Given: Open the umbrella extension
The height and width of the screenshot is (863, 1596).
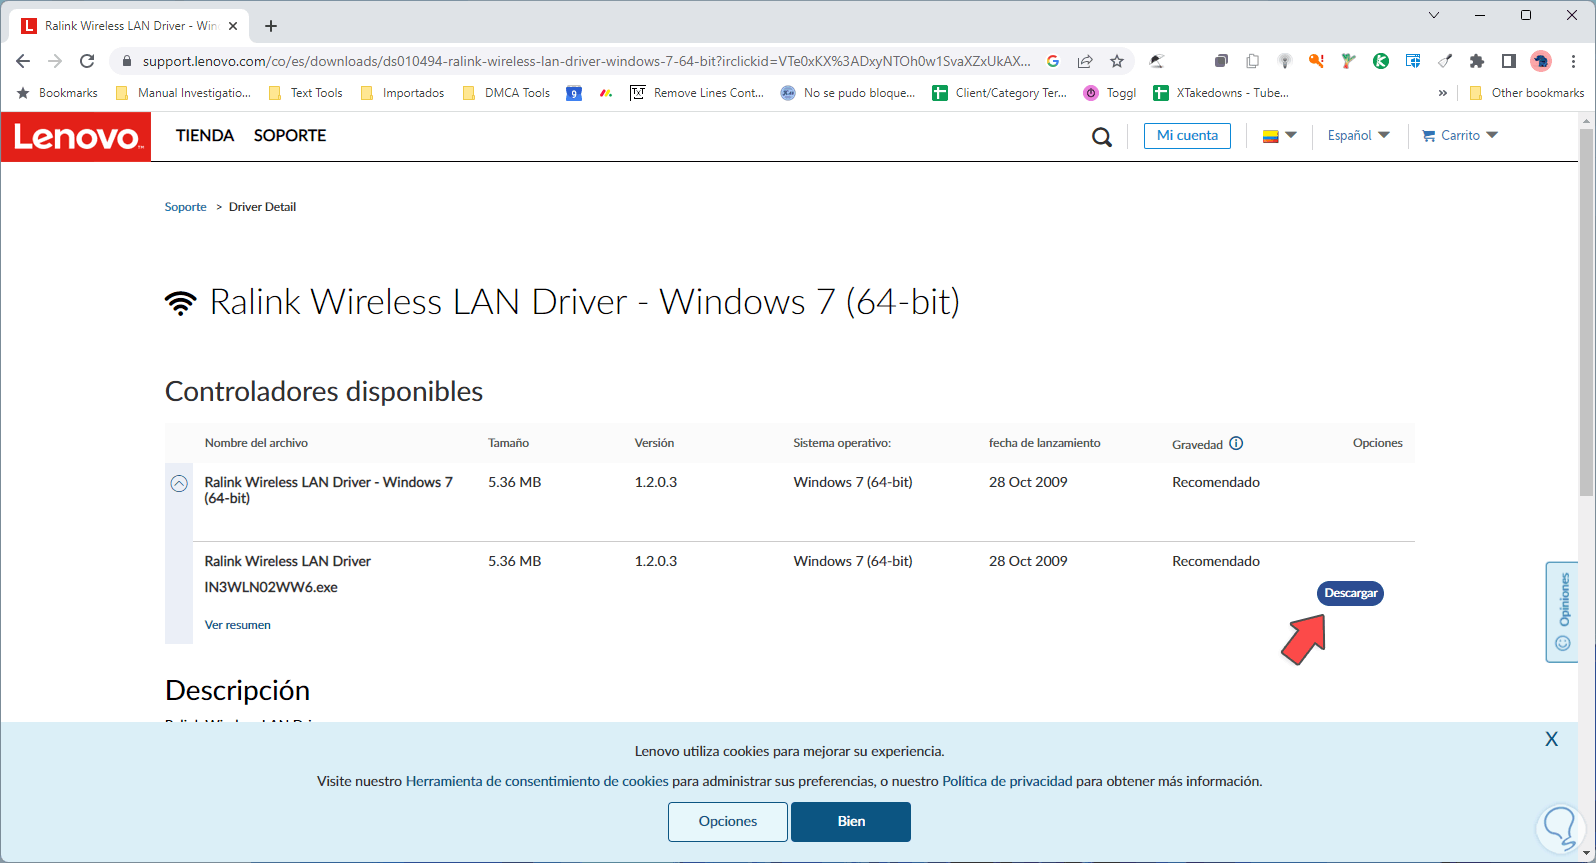Looking at the screenshot, I should pos(1157,61).
